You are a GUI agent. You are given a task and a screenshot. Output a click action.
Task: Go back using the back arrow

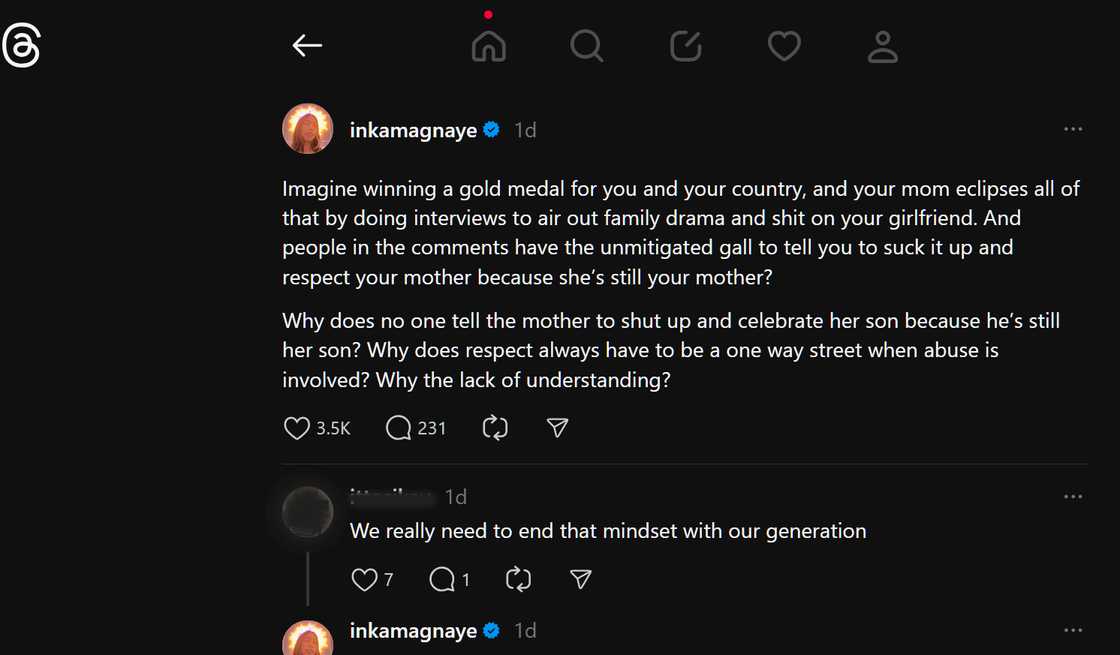tap(307, 45)
